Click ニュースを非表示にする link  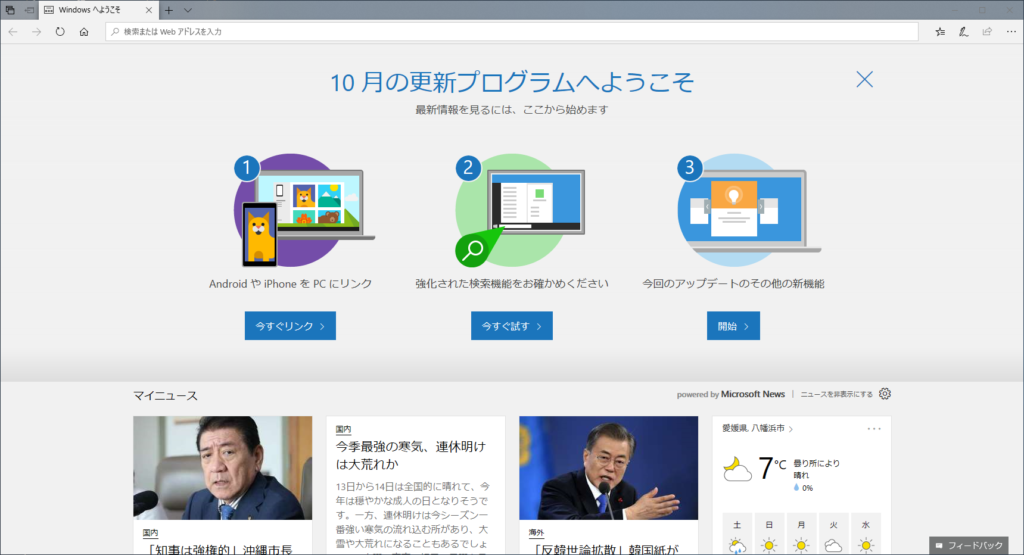pos(837,394)
